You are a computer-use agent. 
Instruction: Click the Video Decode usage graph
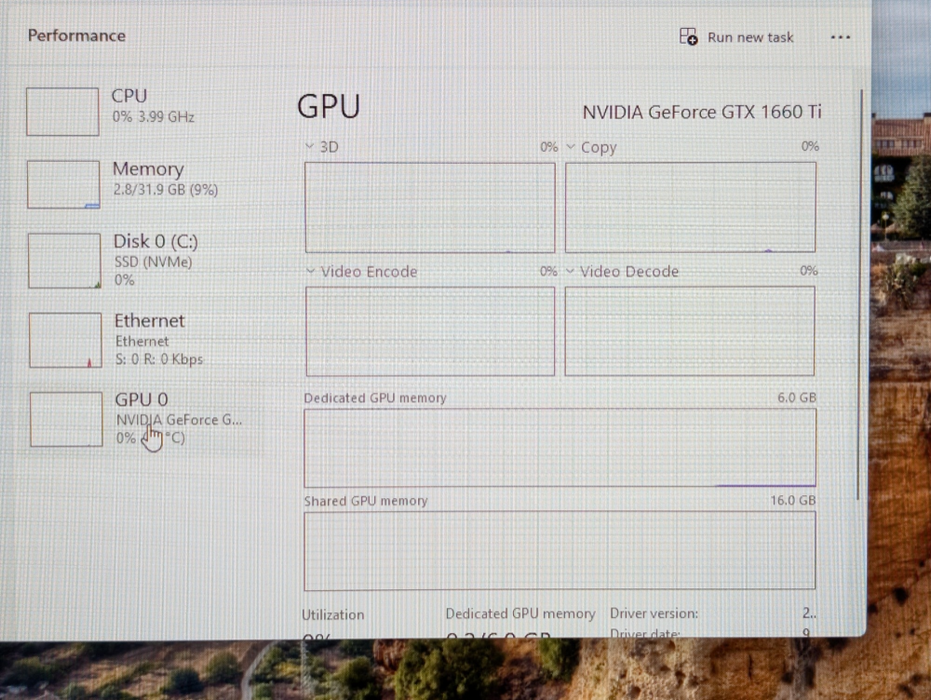click(690, 331)
